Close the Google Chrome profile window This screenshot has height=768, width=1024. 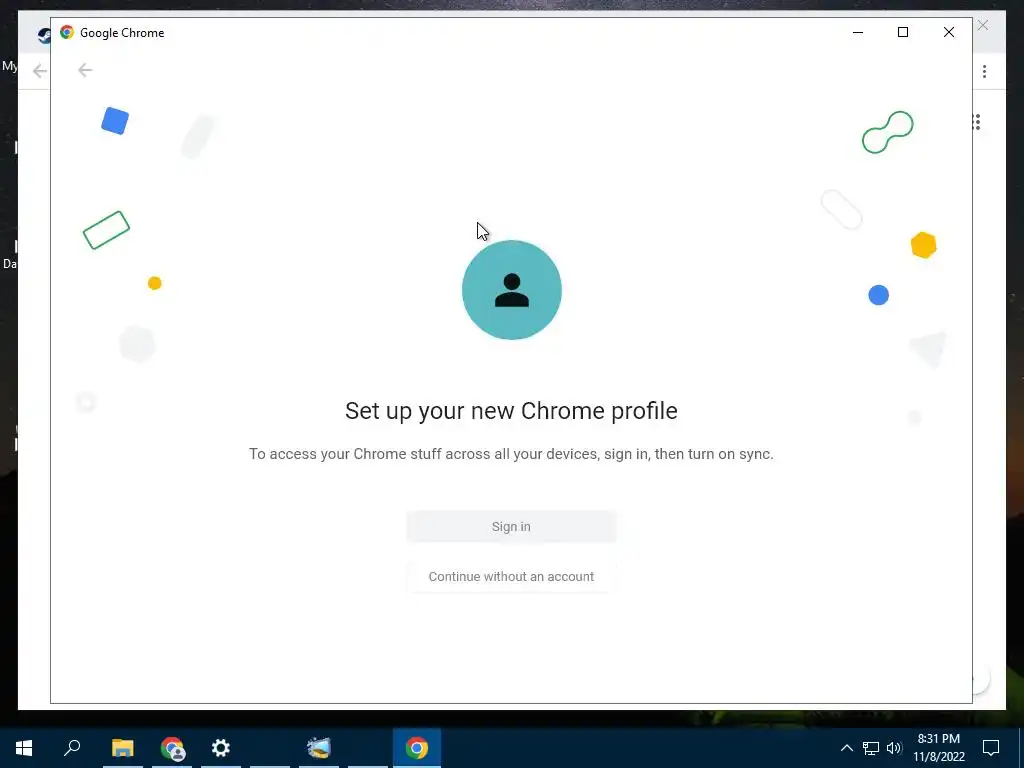pyautogui.click(x=949, y=32)
